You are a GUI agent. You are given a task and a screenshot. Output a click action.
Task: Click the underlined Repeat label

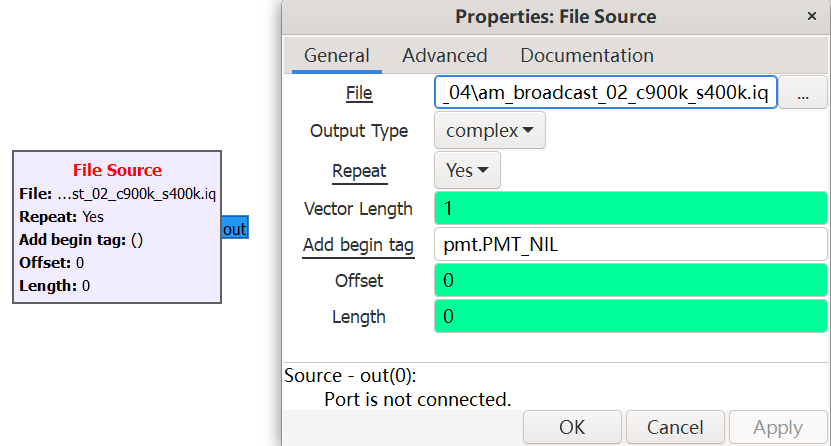point(359,171)
